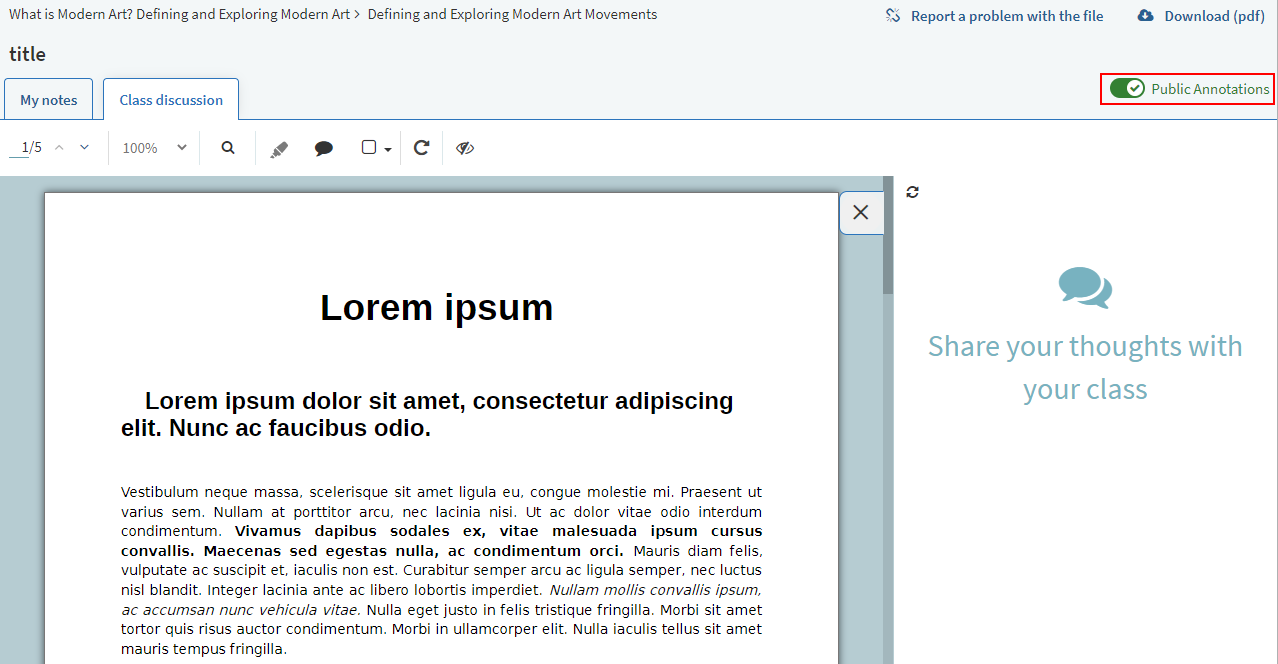Screen dimensions: 1278x664
Task: Click 'Report a problem with the file' link
Action: [x=1007, y=16]
